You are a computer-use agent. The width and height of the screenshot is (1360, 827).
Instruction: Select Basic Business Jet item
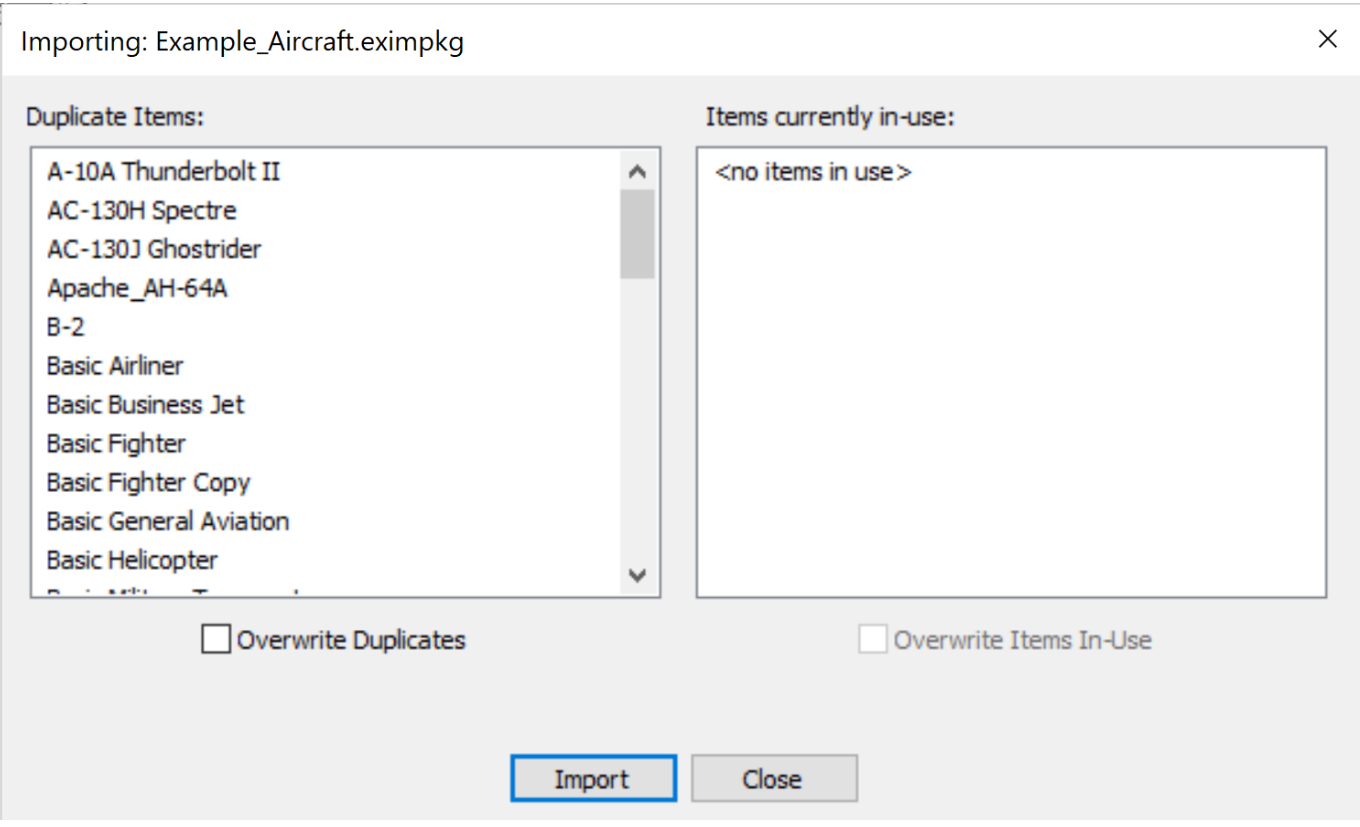[x=143, y=404]
